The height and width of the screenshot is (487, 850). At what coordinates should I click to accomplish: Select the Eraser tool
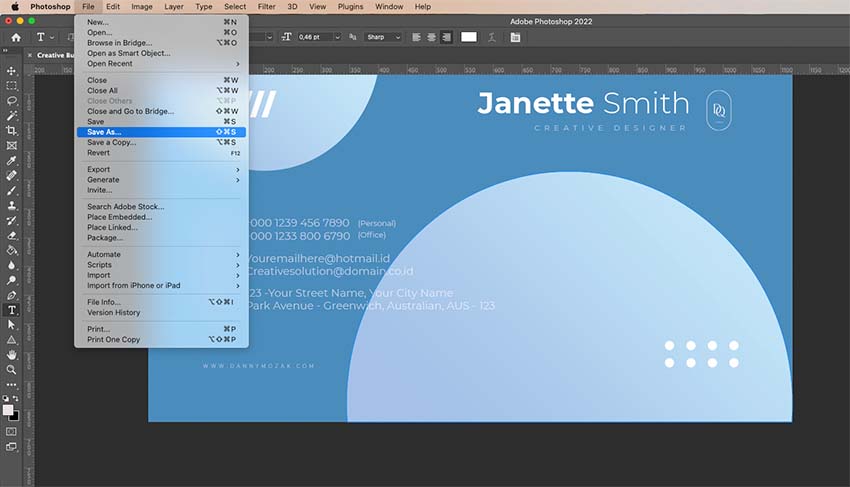(11, 235)
